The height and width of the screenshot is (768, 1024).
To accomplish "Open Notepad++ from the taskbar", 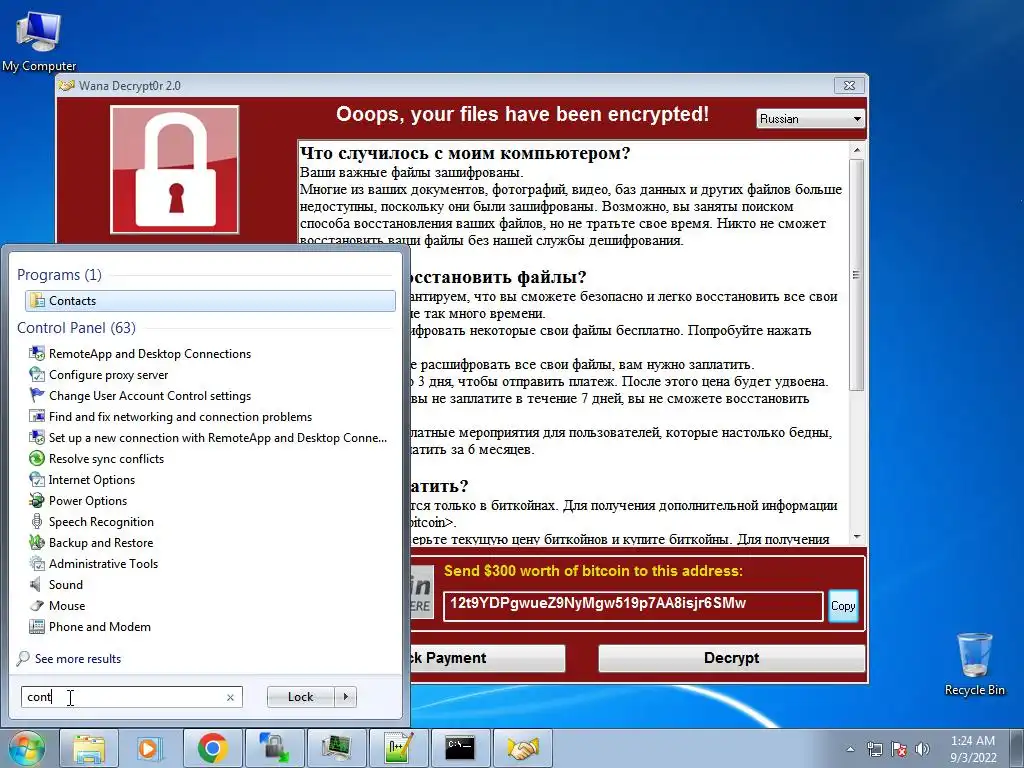I will coord(398,748).
